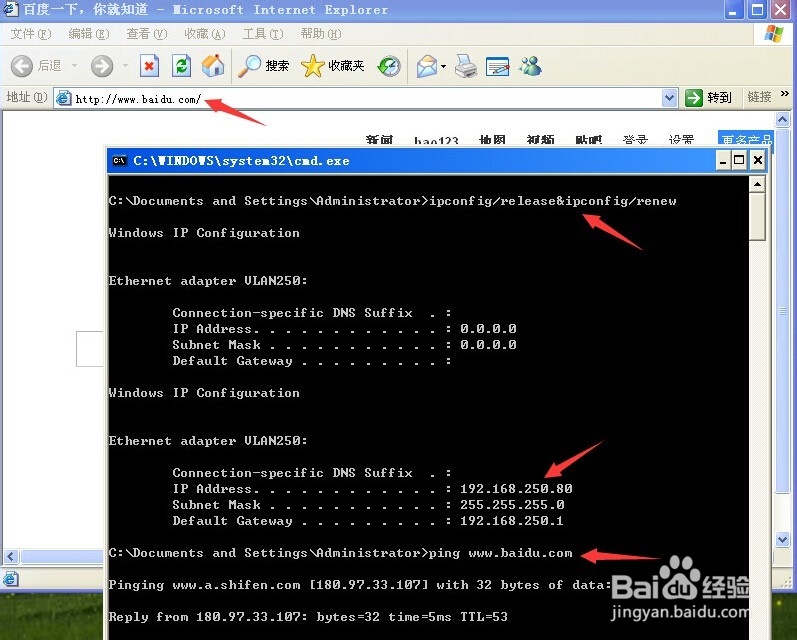The height and width of the screenshot is (640, 797).
Task: Go to the home page via the house icon
Action: (x=213, y=66)
